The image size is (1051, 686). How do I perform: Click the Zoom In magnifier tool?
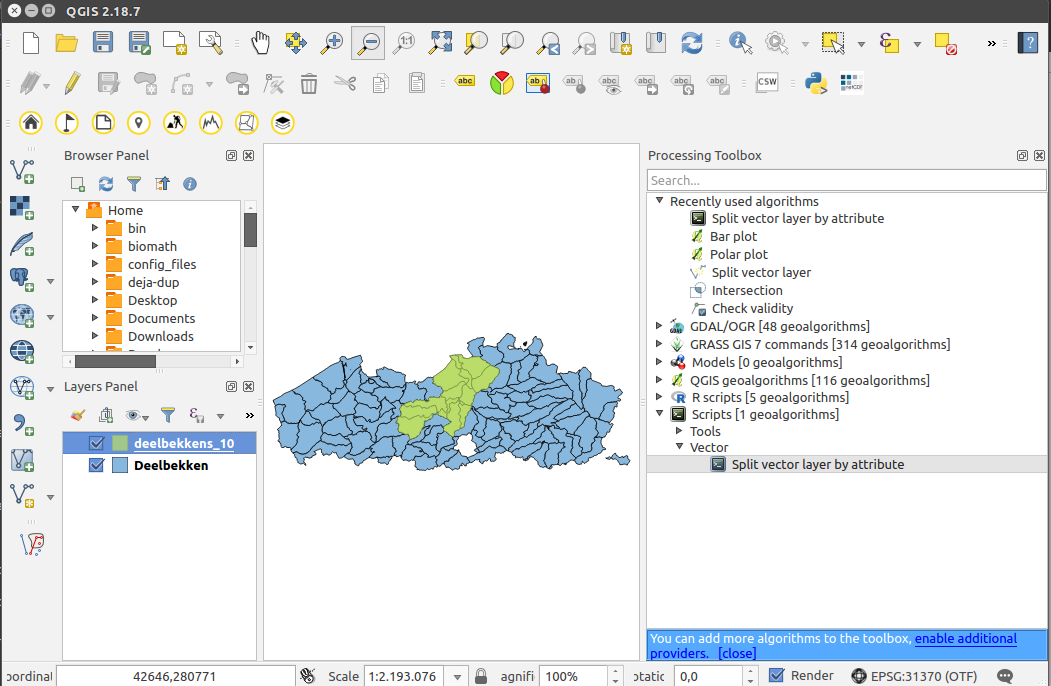(x=331, y=43)
